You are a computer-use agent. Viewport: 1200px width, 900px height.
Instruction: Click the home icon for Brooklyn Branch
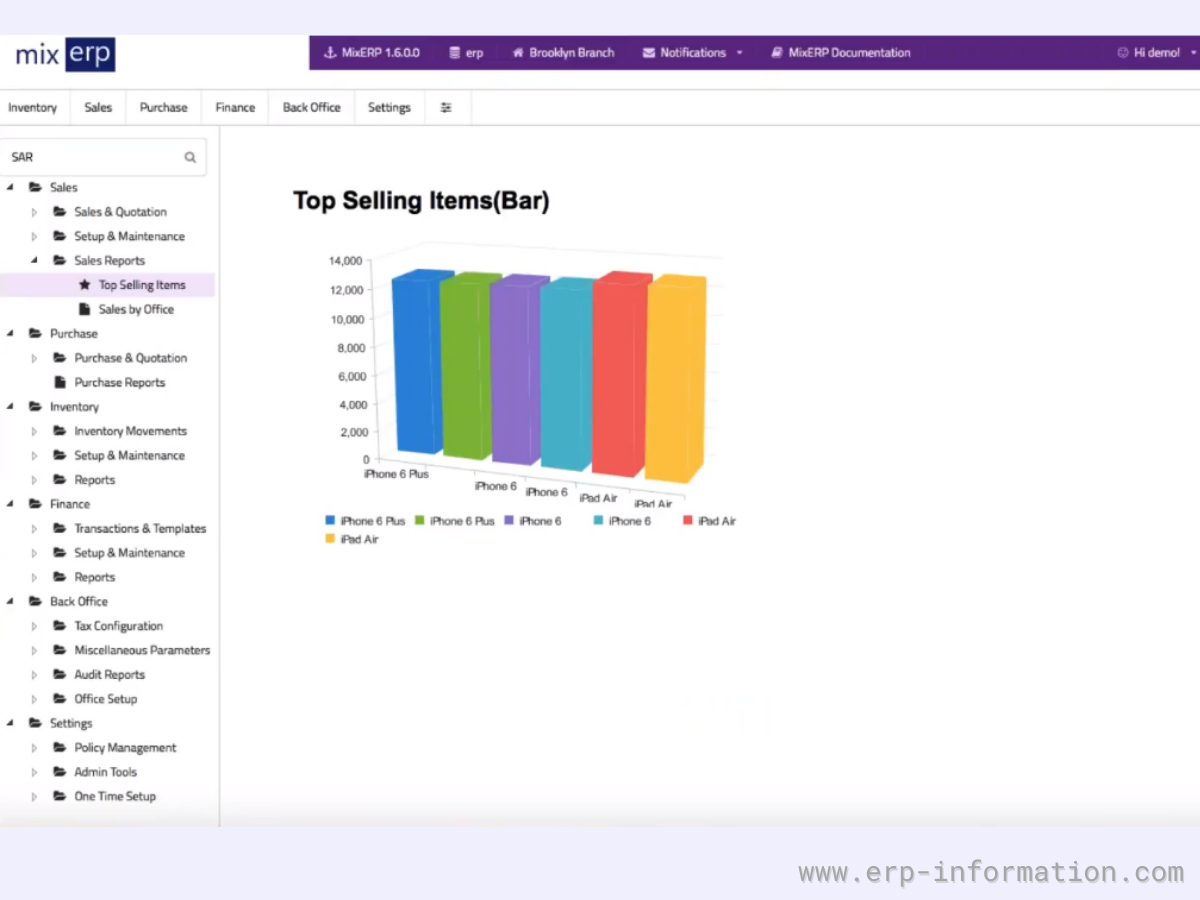pyautogui.click(x=518, y=53)
